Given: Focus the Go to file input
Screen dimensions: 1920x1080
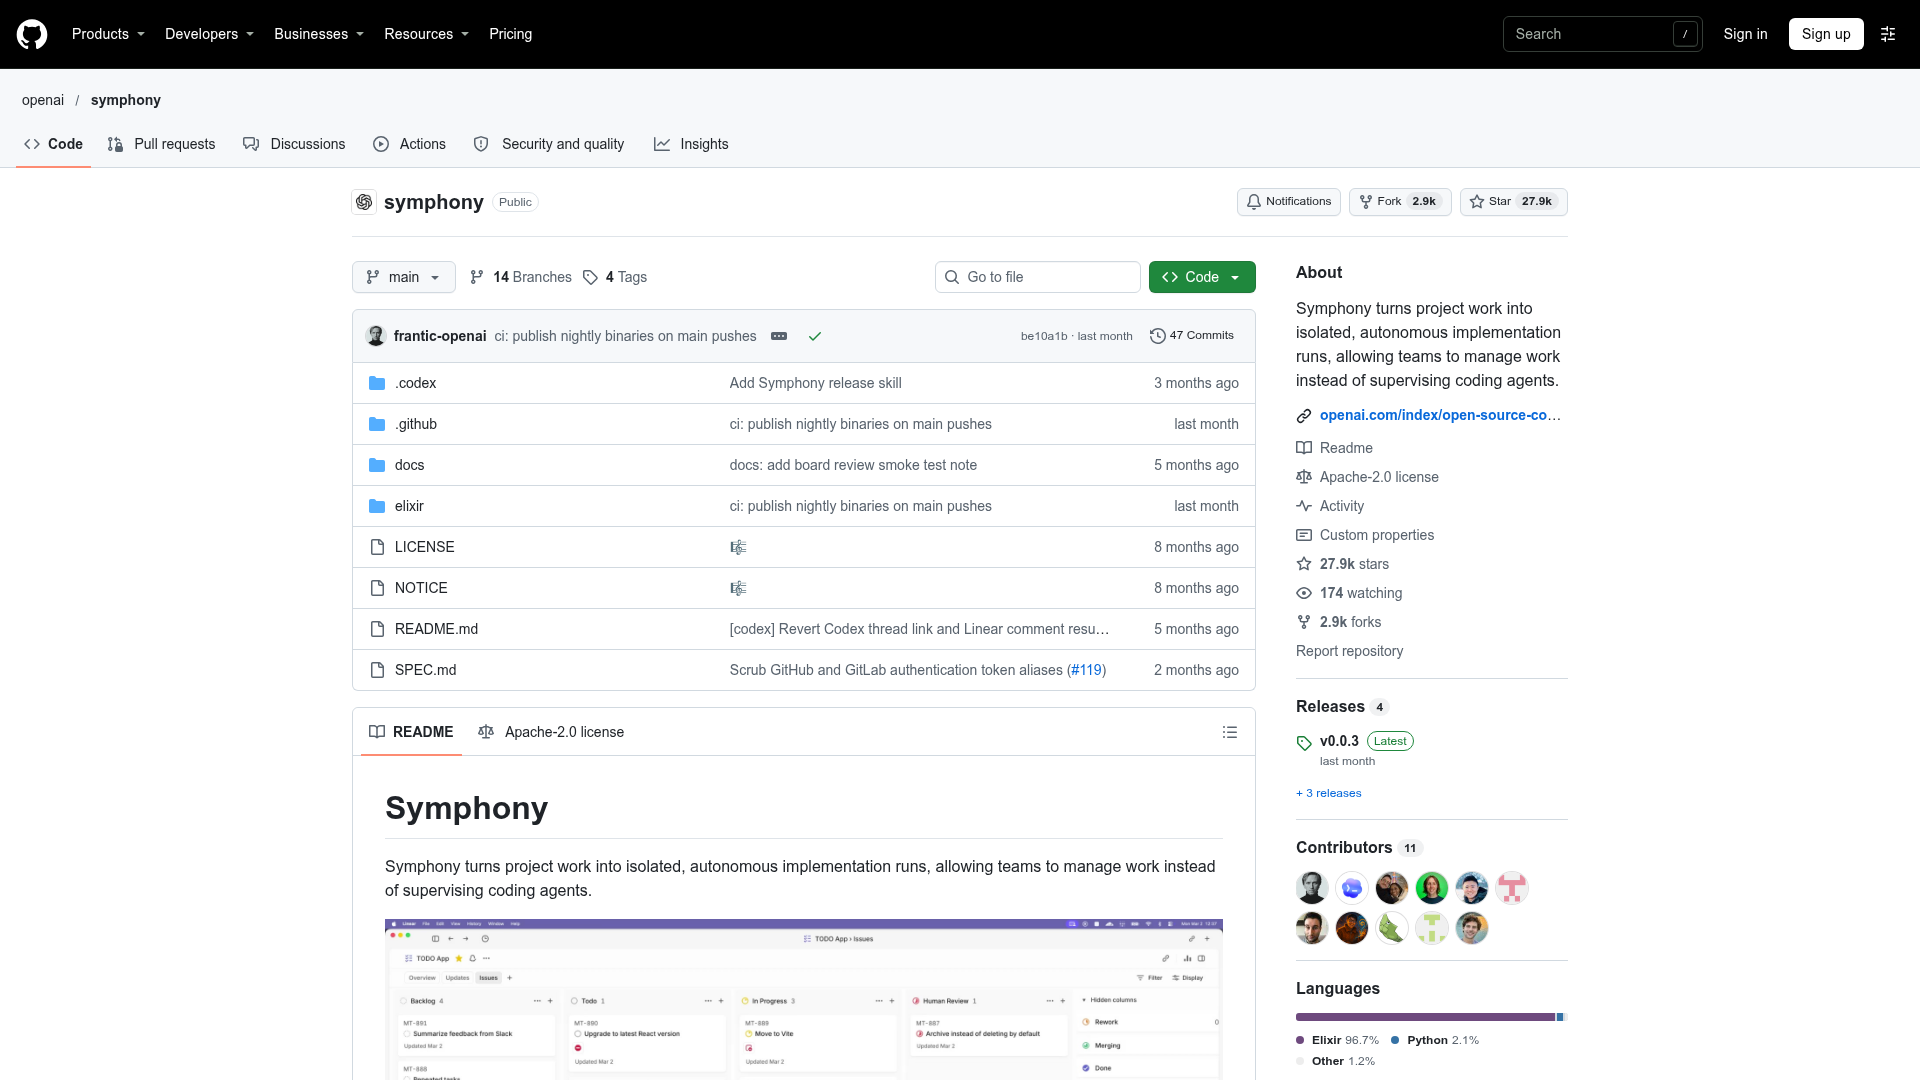Looking at the screenshot, I should pyautogui.click(x=1038, y=277).
